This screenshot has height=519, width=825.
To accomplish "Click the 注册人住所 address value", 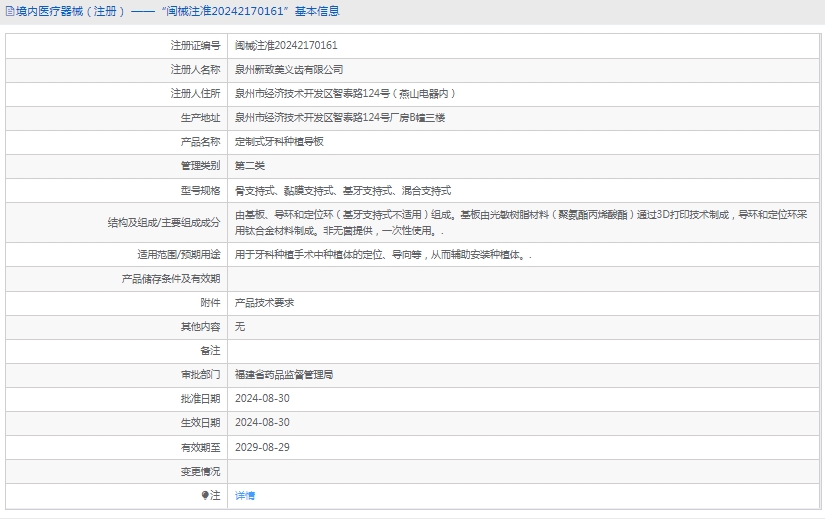I will 345,94.
